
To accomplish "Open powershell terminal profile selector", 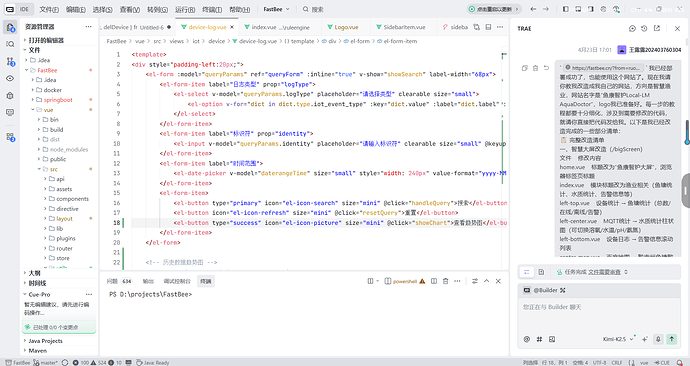I will pyautogui.click(x=404, y=281).
